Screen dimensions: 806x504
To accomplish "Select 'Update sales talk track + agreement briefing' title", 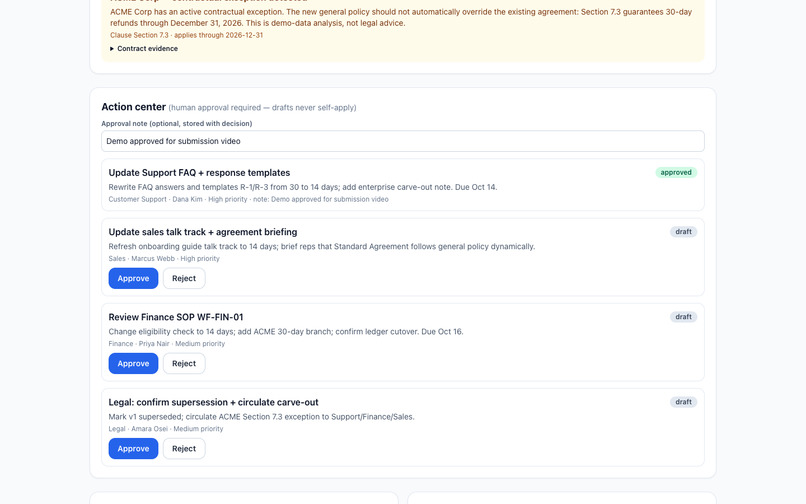I will pos(203,232).
